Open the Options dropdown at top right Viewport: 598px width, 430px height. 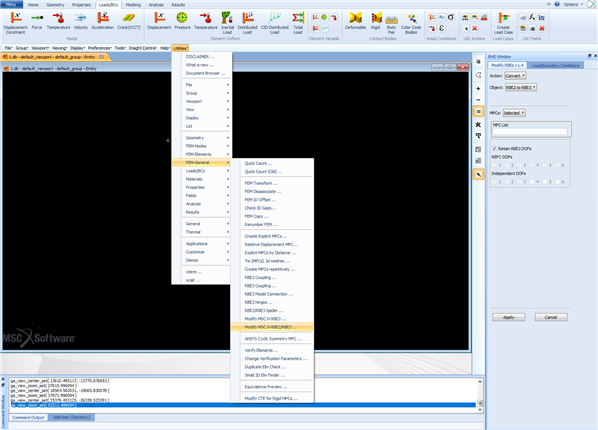[573, 4]
